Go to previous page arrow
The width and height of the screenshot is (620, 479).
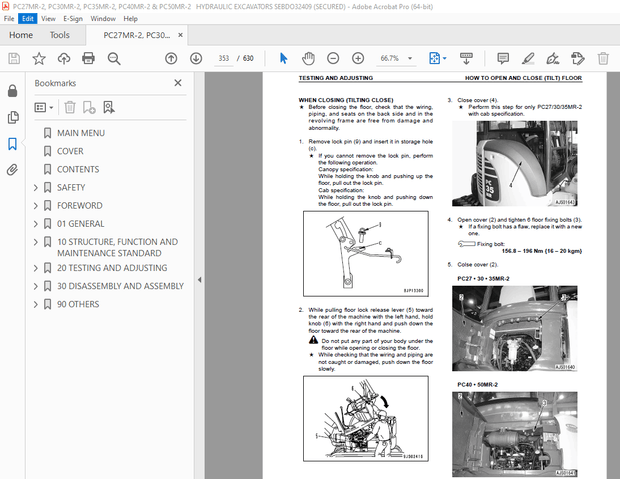tap(171, 59)
